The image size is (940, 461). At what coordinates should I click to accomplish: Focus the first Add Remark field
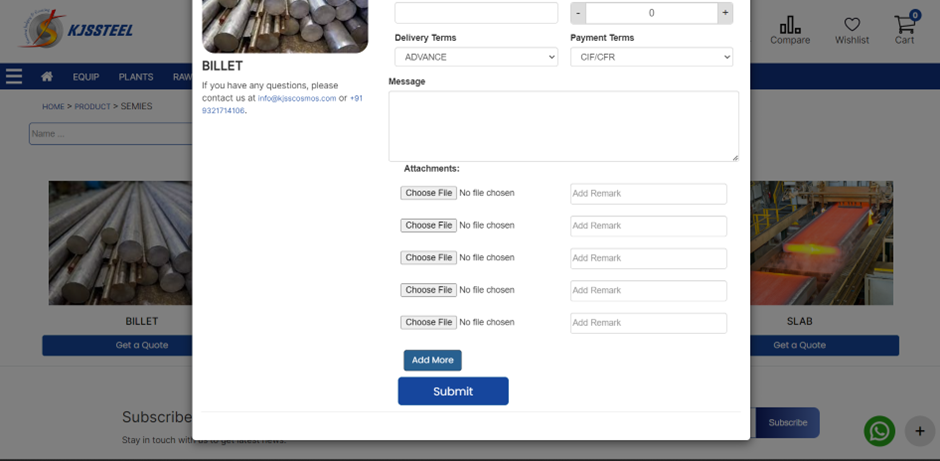click(649, 194)
